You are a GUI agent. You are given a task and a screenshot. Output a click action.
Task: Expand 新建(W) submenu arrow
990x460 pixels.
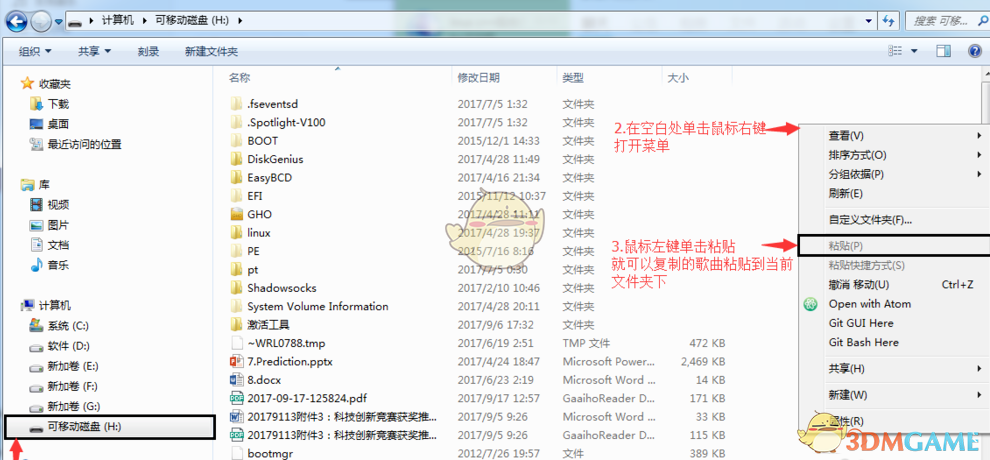tap(979, 394)
